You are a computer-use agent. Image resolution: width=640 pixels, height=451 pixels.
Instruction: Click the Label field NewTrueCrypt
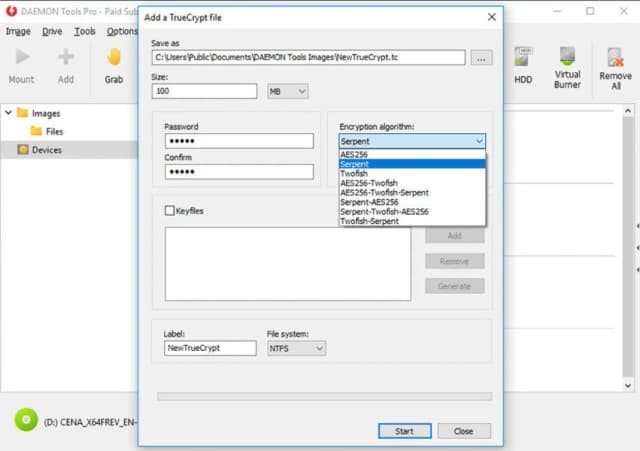[x=210, y=348]
